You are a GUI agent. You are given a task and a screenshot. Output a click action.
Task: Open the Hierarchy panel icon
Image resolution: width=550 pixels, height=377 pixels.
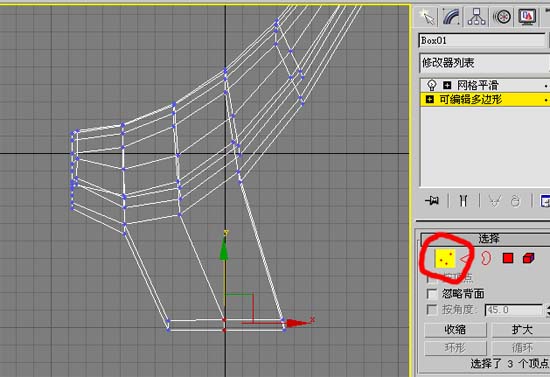477,16
